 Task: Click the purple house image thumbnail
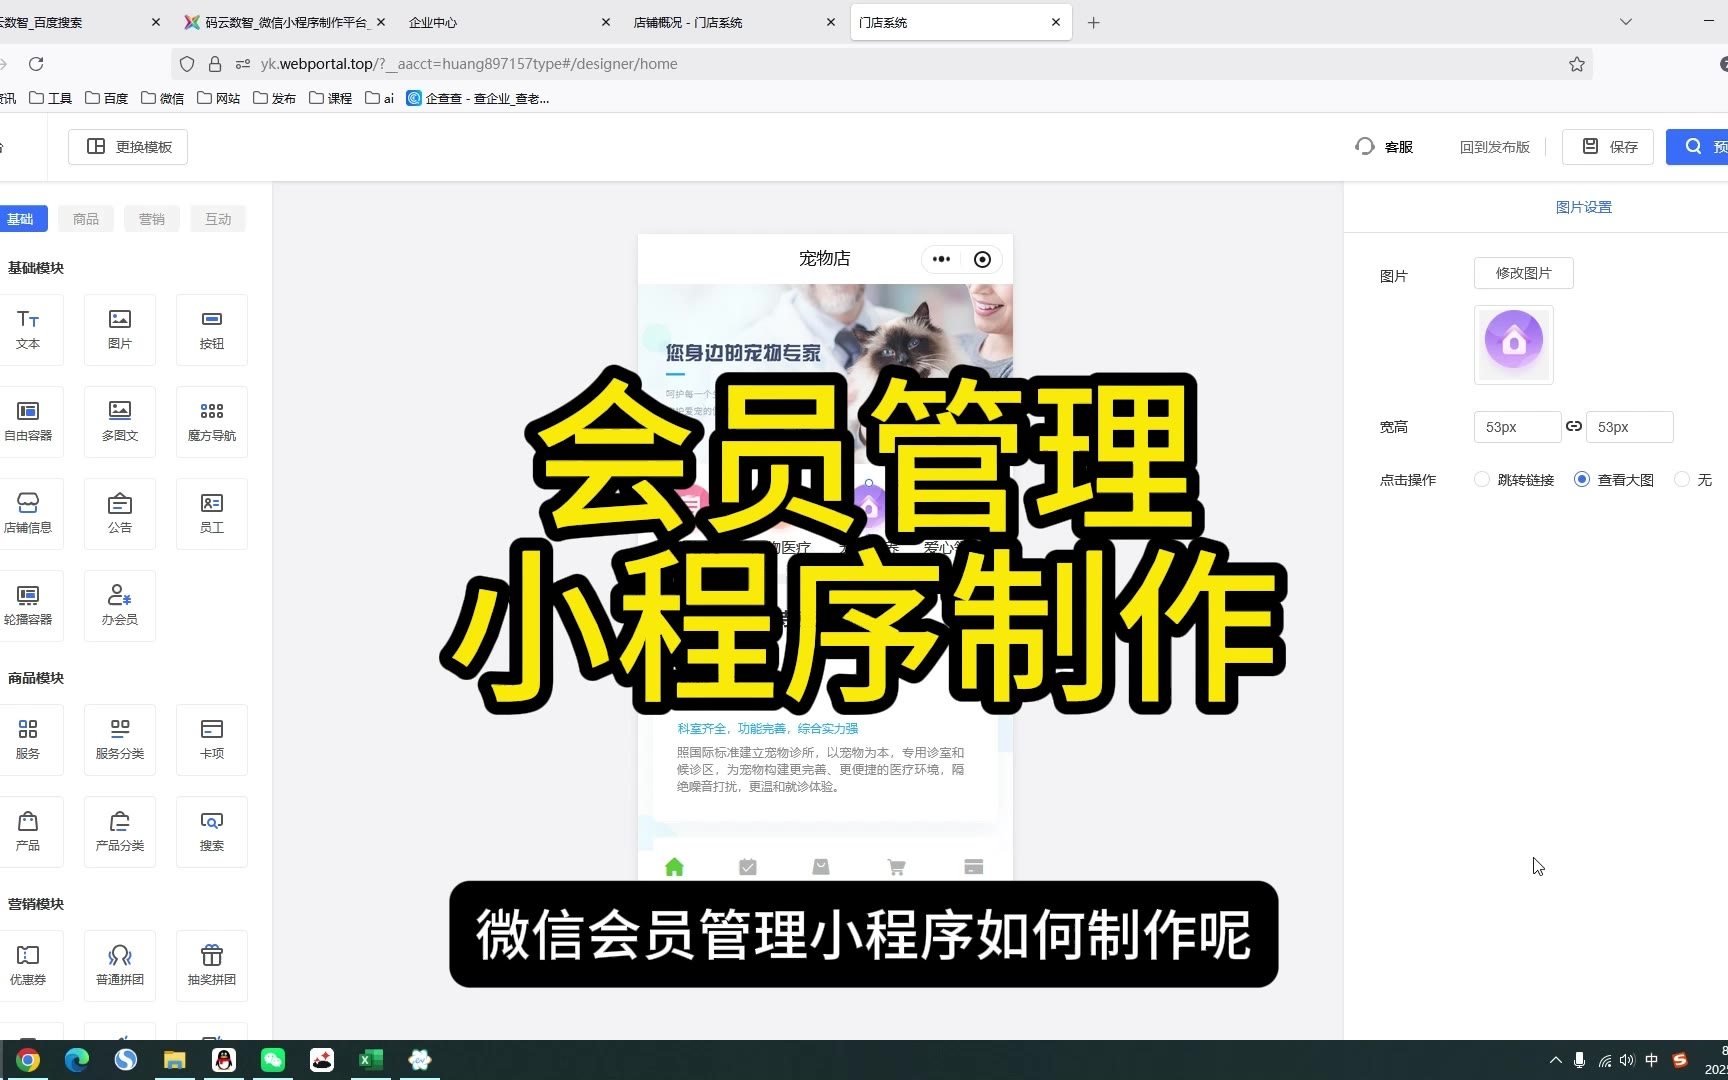(1514, 345)
